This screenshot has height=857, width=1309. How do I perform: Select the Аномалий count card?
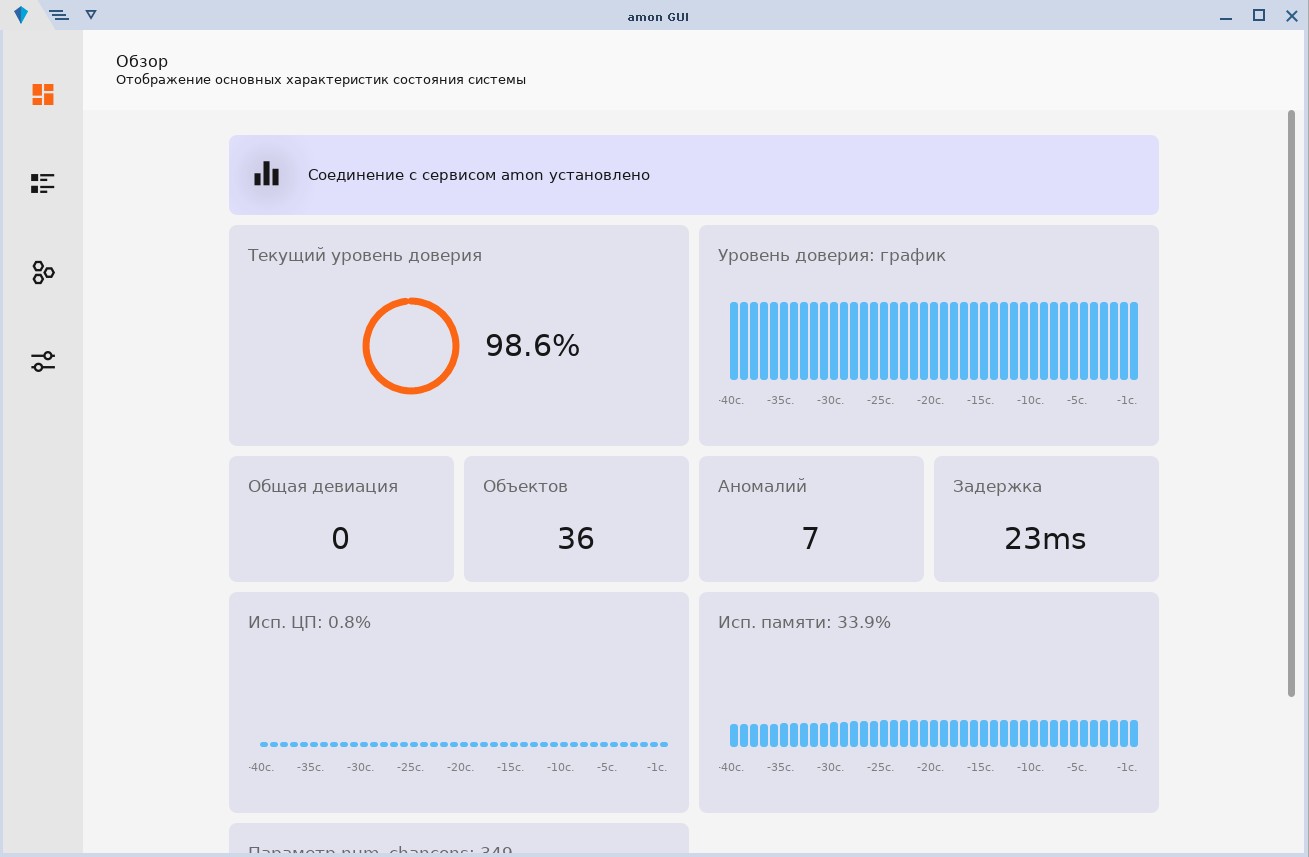tap(811, 519)
